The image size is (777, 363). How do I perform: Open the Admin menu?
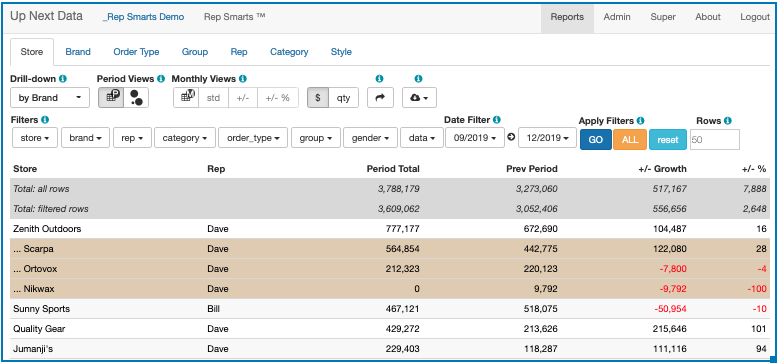(617, 17)
